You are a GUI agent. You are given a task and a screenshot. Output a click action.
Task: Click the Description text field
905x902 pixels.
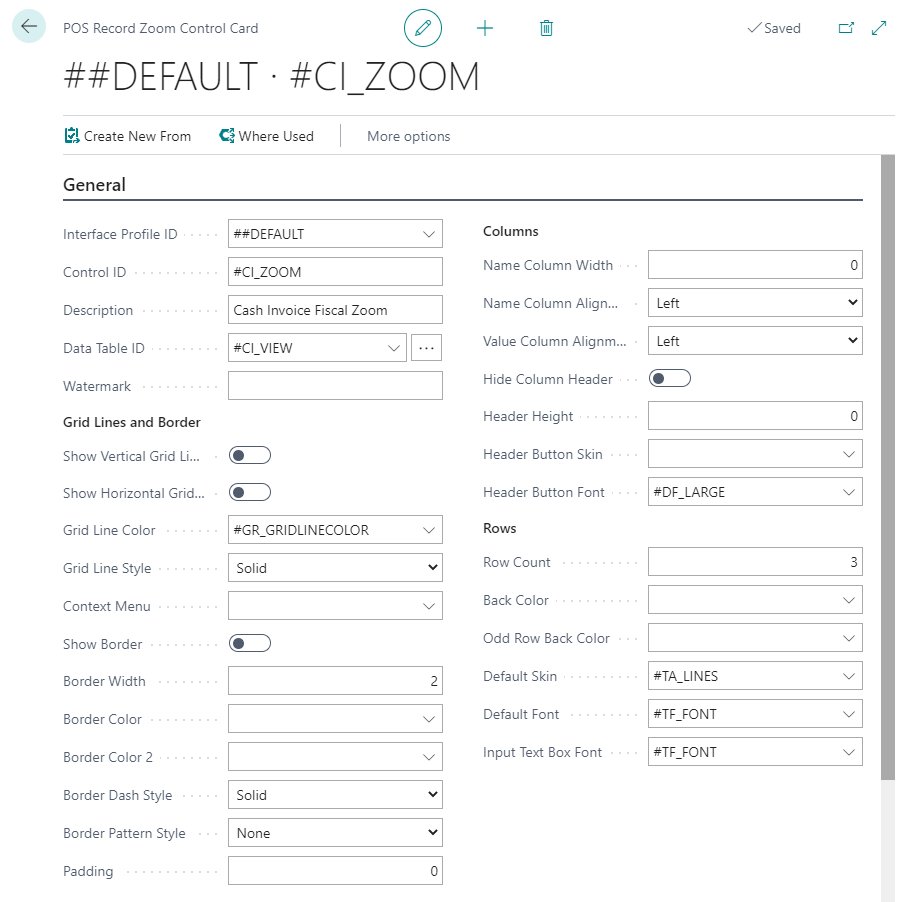(335, 310)
